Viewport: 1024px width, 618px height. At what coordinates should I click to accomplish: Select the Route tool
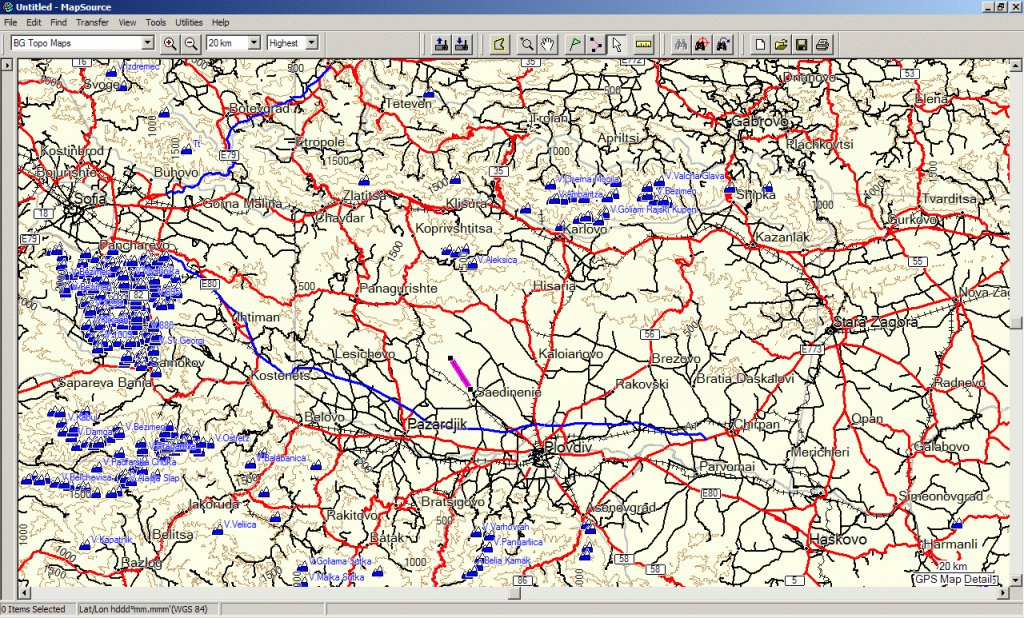(x=596, y=43)
